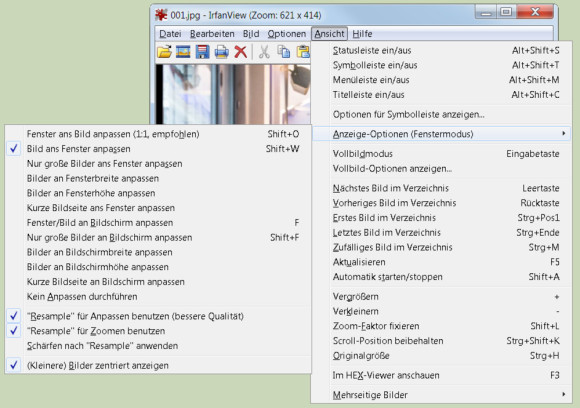Open the Optionen menu
580x408 pixels.
click(x=287, y=34)
